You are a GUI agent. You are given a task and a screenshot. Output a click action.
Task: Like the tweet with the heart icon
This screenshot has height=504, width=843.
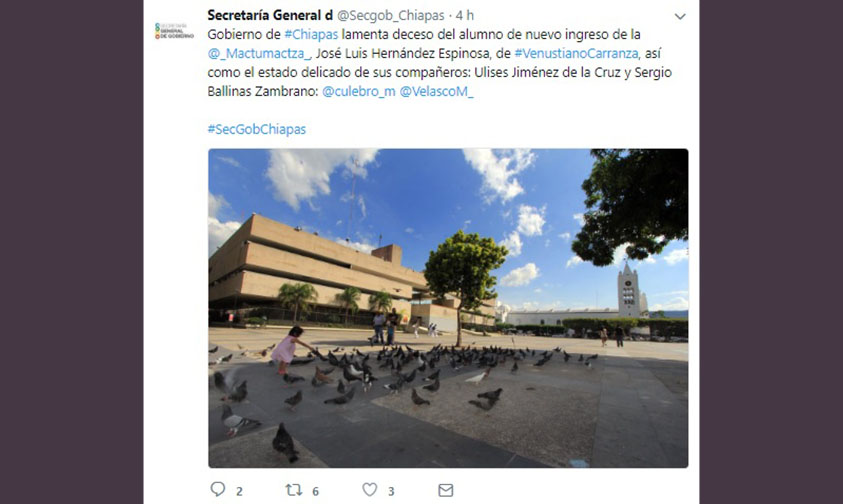(369, 489)
